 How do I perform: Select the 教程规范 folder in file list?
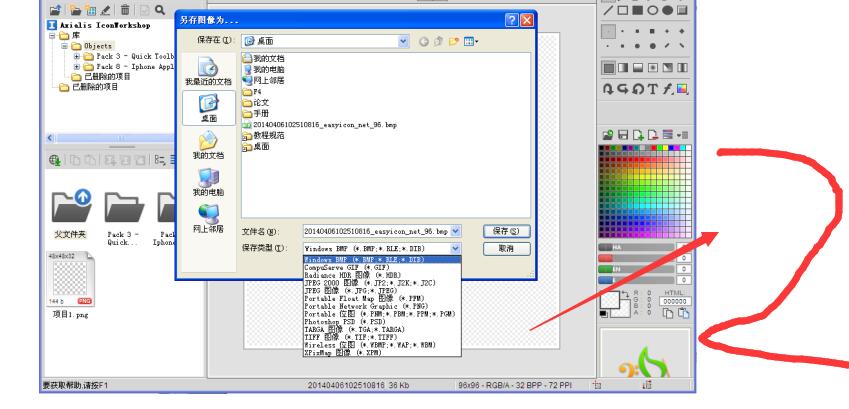point(264,135)
